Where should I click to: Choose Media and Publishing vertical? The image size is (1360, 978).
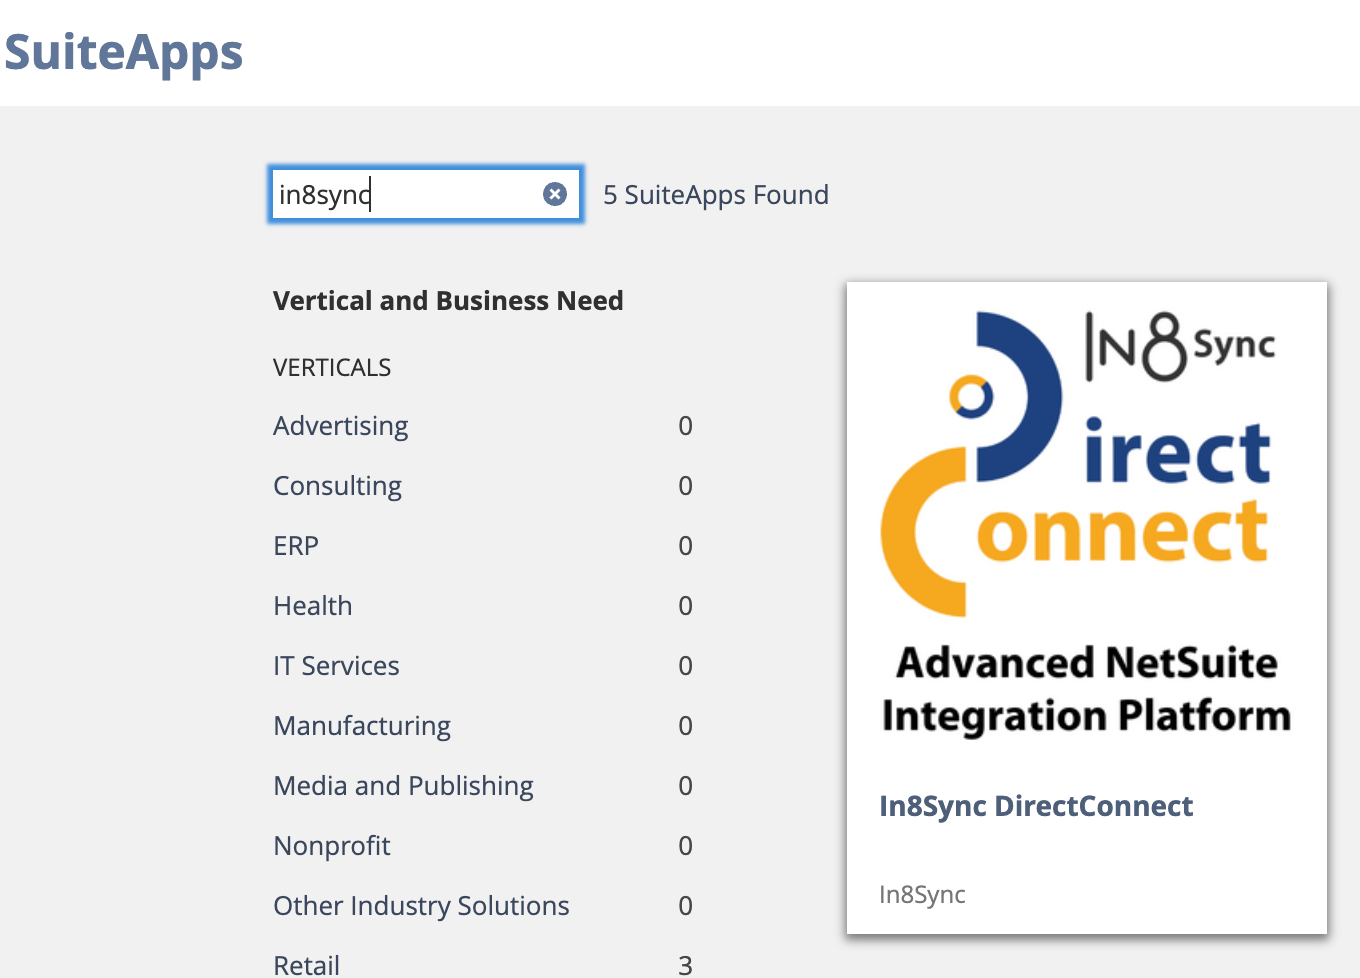click(x=403, y=786)
